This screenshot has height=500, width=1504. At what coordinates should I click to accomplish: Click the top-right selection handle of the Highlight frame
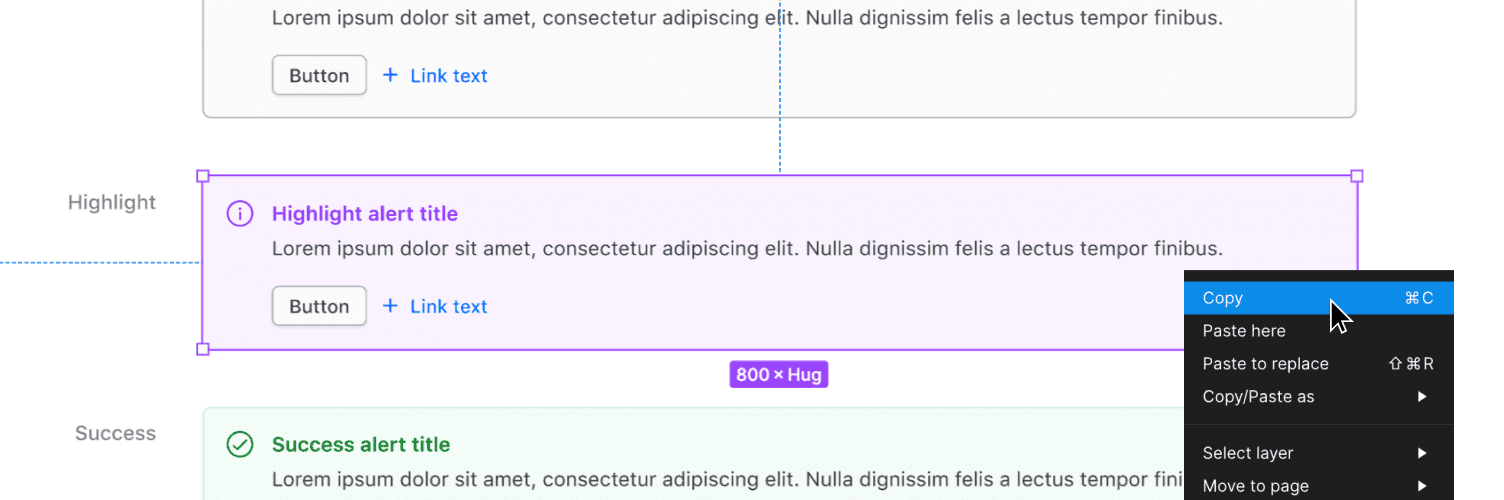[x=1357, y=176]
